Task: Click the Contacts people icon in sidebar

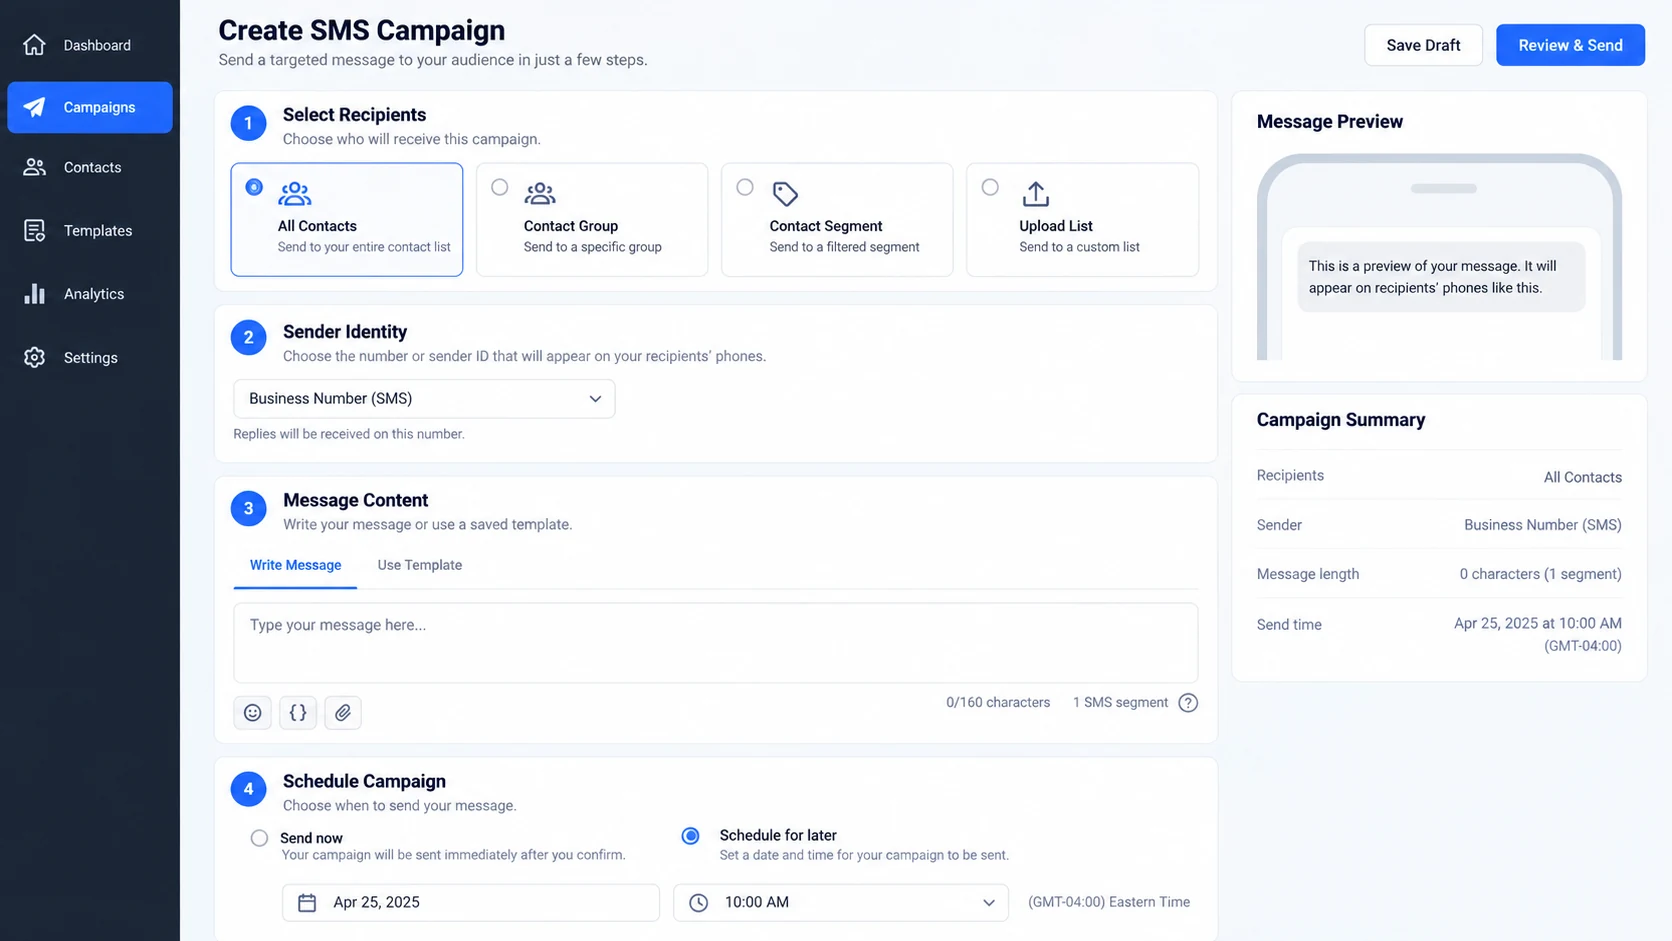Action: tap(35, 167)
